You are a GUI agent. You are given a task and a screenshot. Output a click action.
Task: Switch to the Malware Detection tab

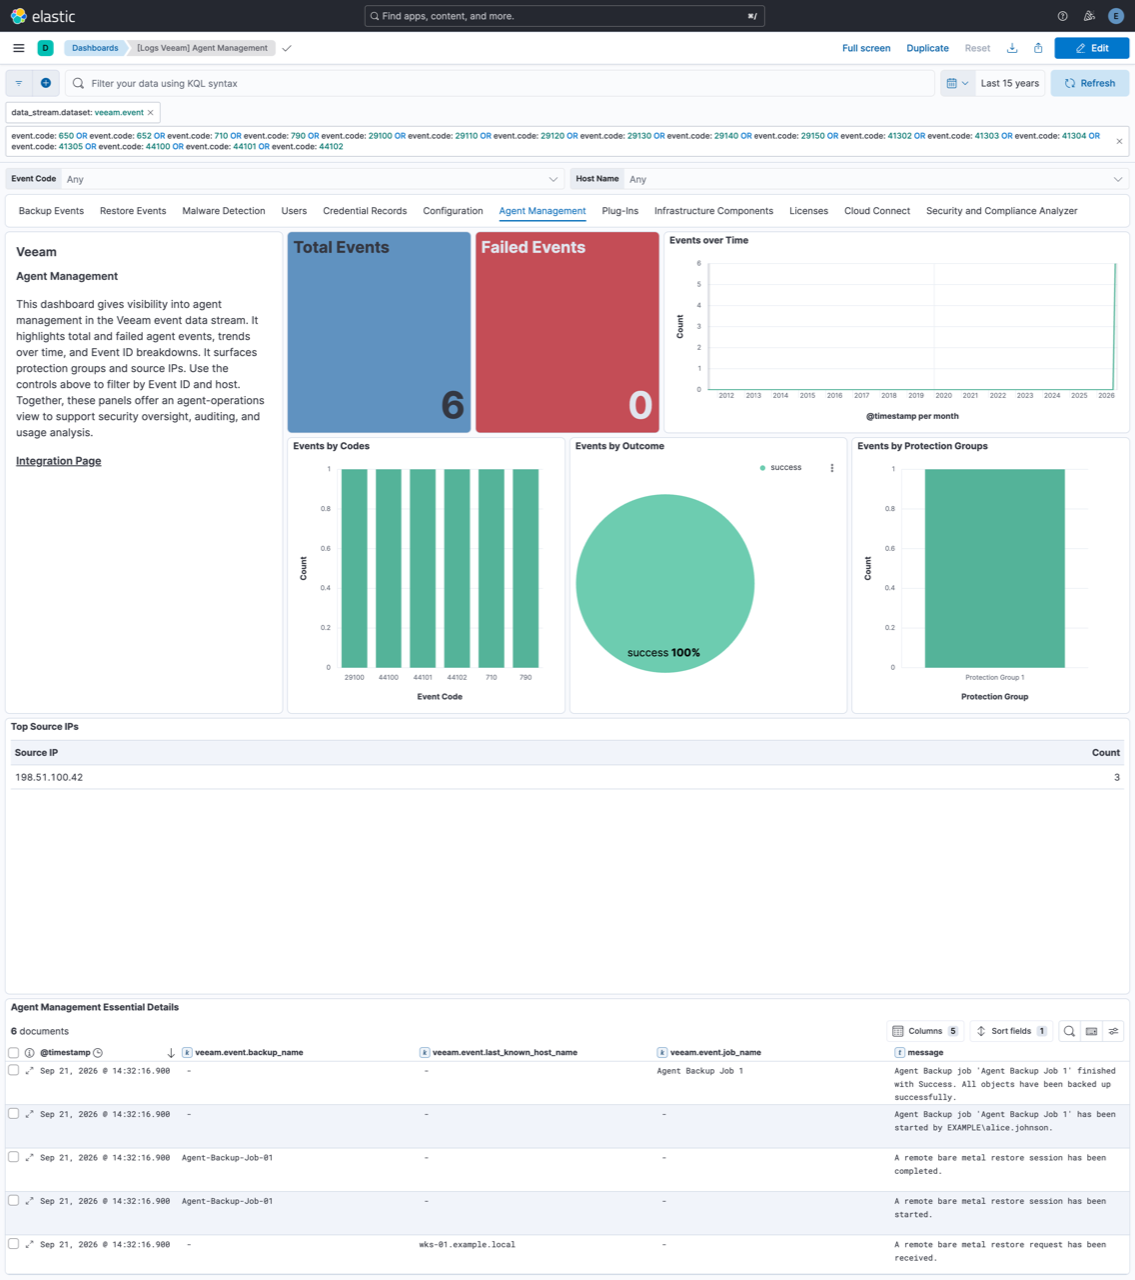point(224,211)
